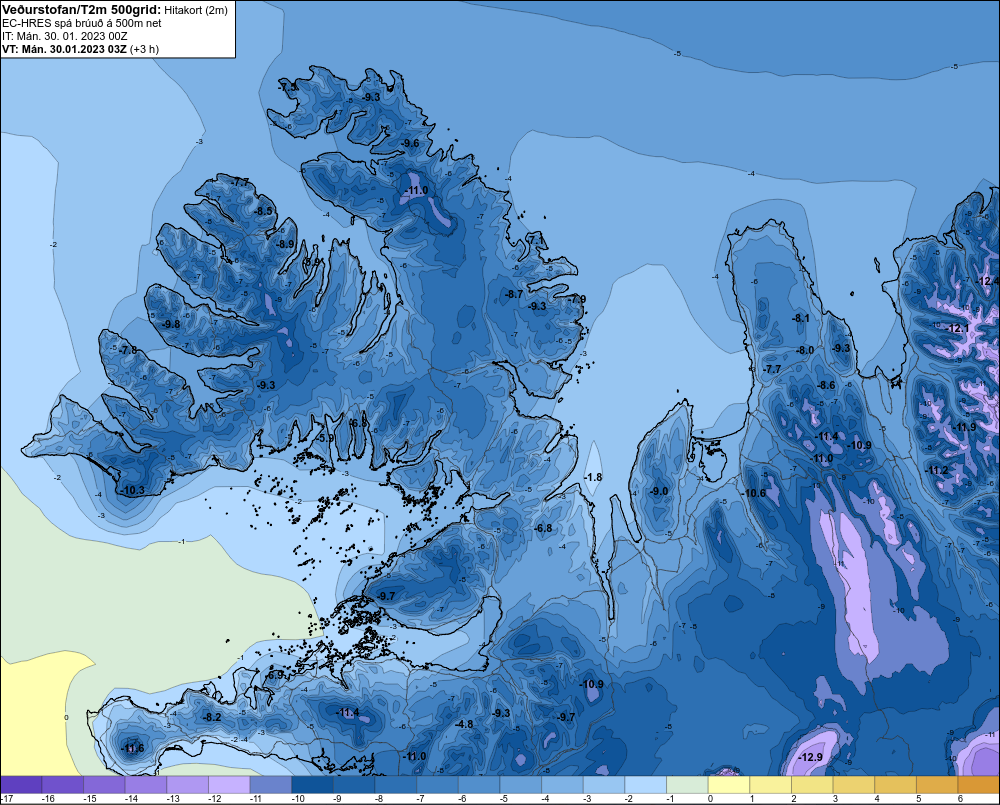Select the -8.7 temperature label

click(x=513, y=294)
